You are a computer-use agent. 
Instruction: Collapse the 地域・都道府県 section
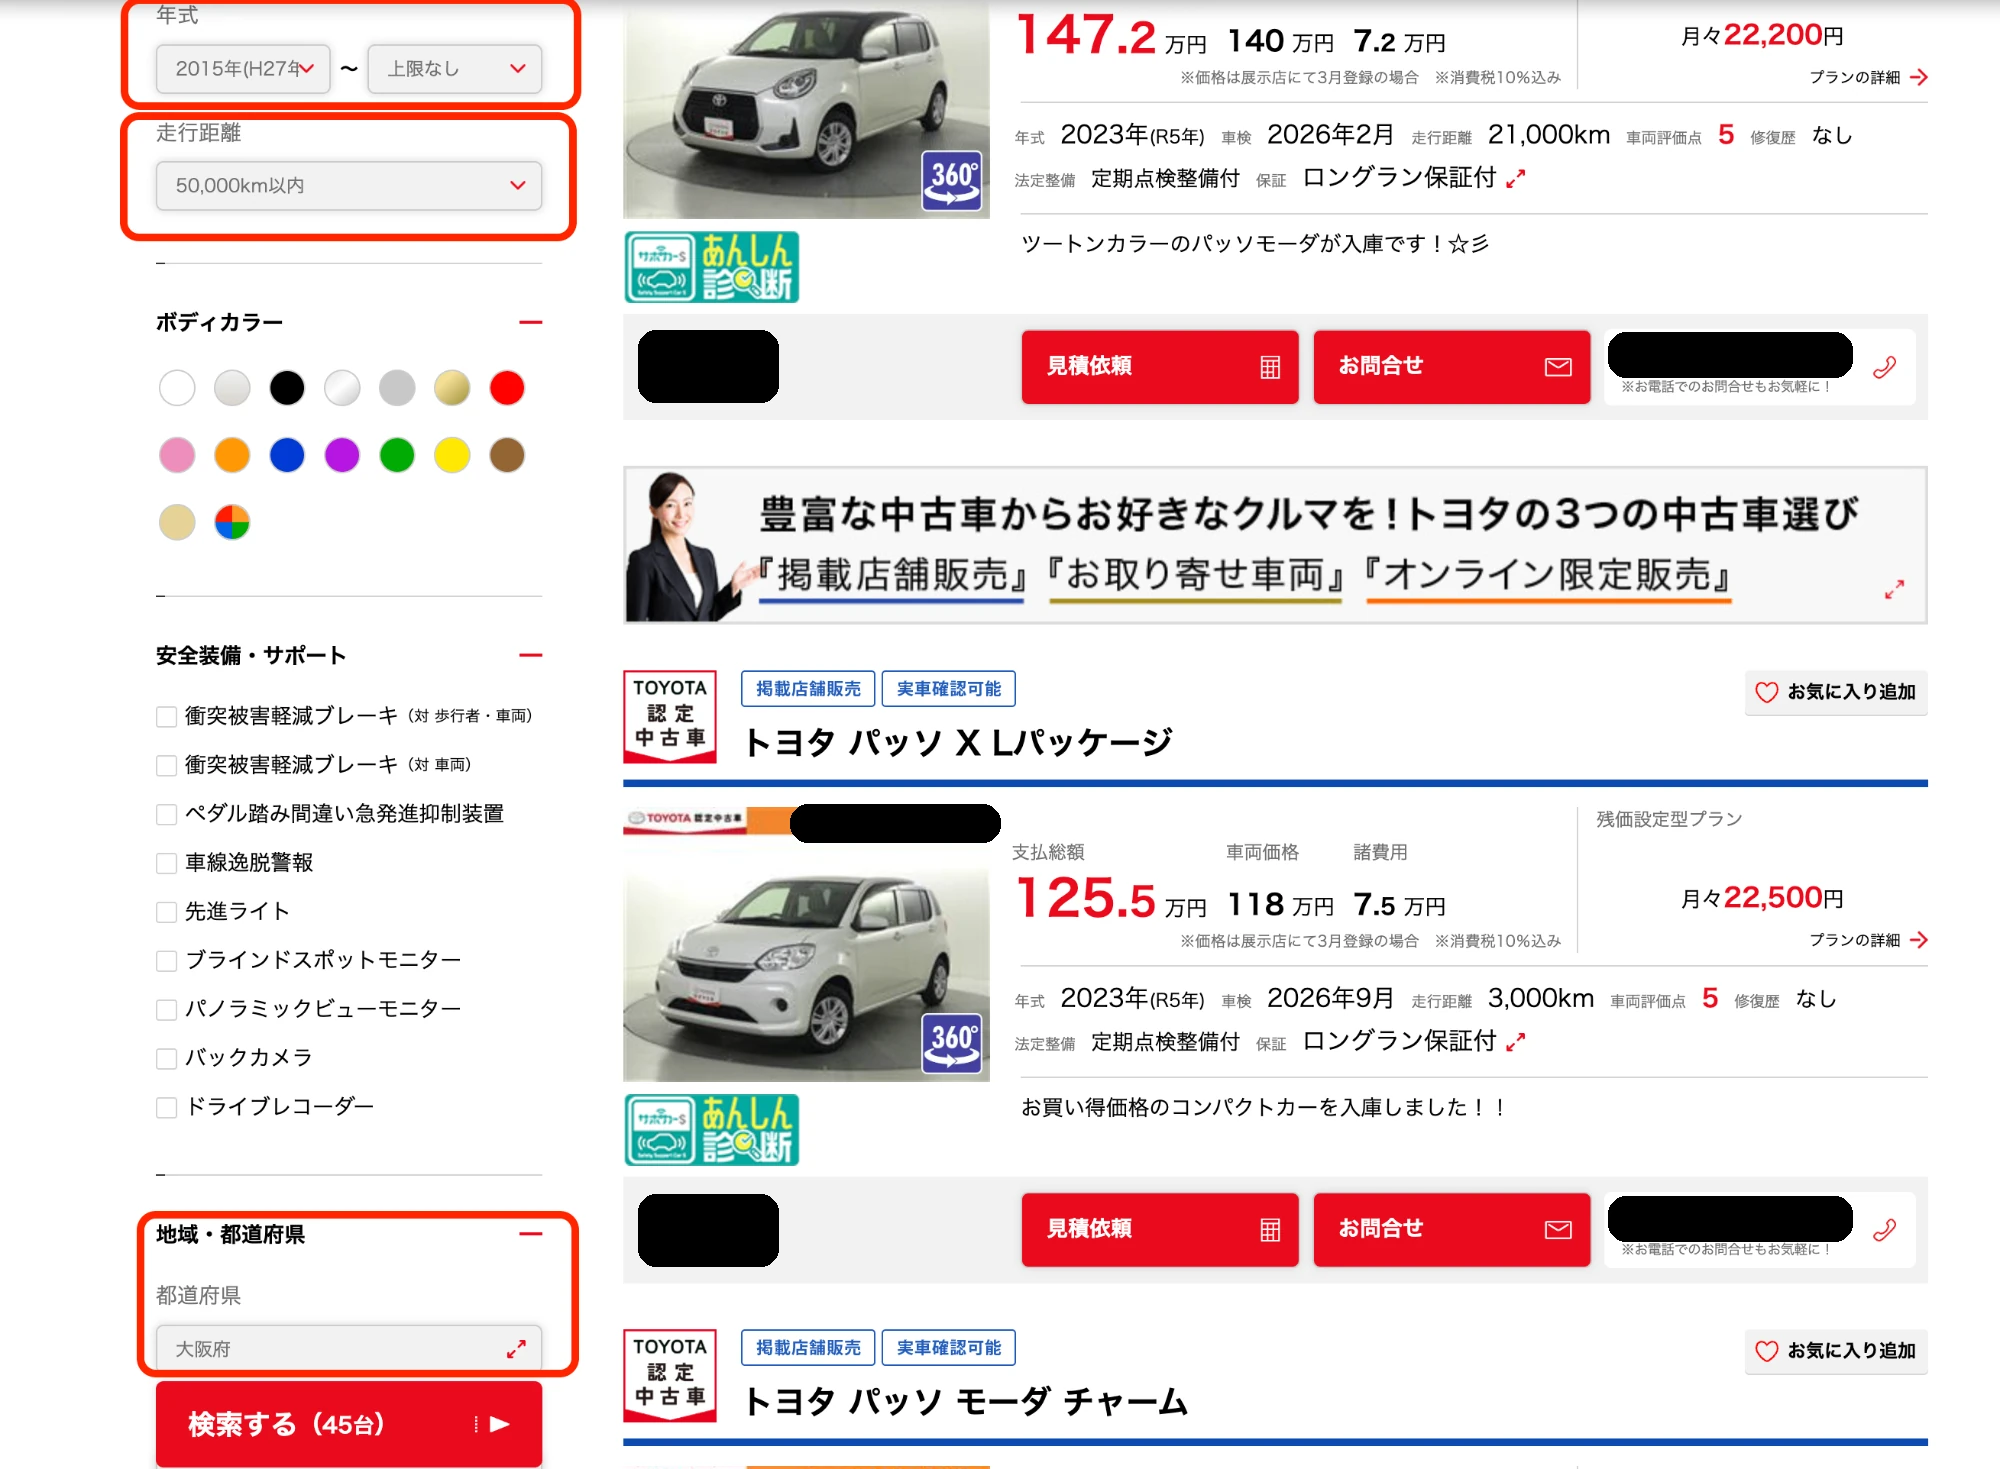click(531, 1233)
